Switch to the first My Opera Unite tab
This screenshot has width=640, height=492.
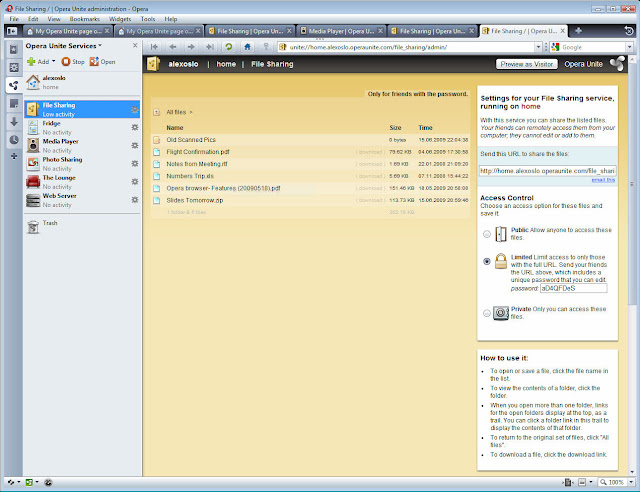click(x=68, y=31)
